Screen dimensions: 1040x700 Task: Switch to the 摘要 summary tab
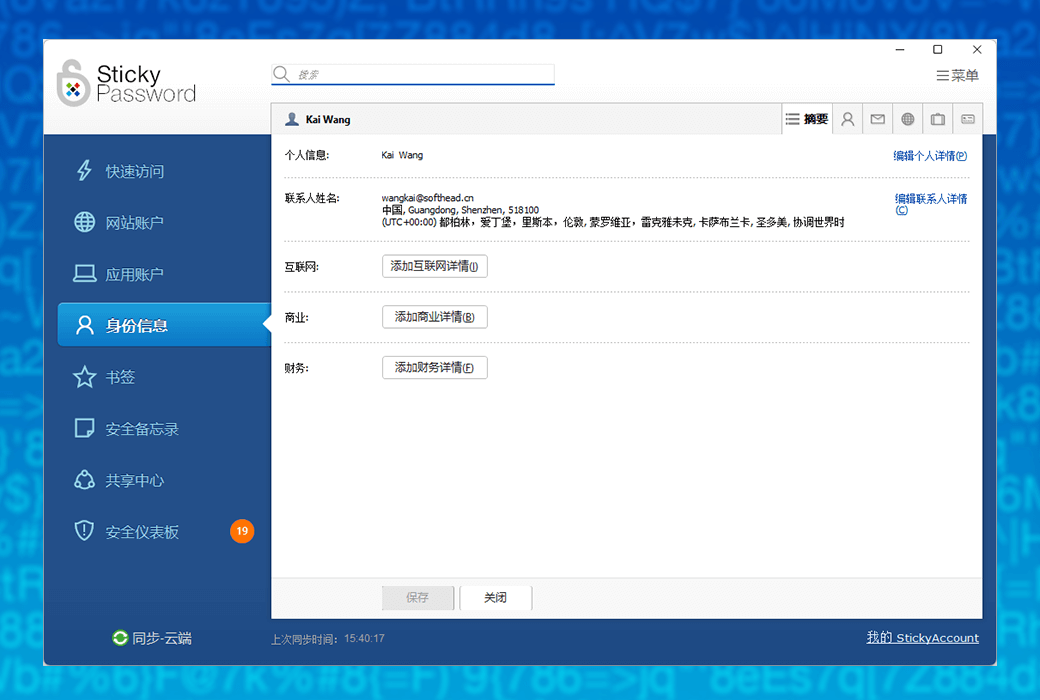[x=807, y=119]
